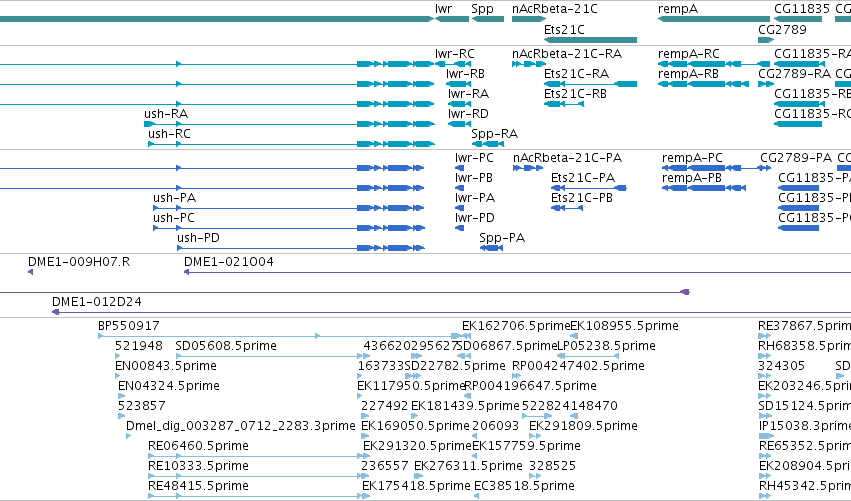Select the lwr-RA transcript label
The image size is (851, 501).
[468, 94]
